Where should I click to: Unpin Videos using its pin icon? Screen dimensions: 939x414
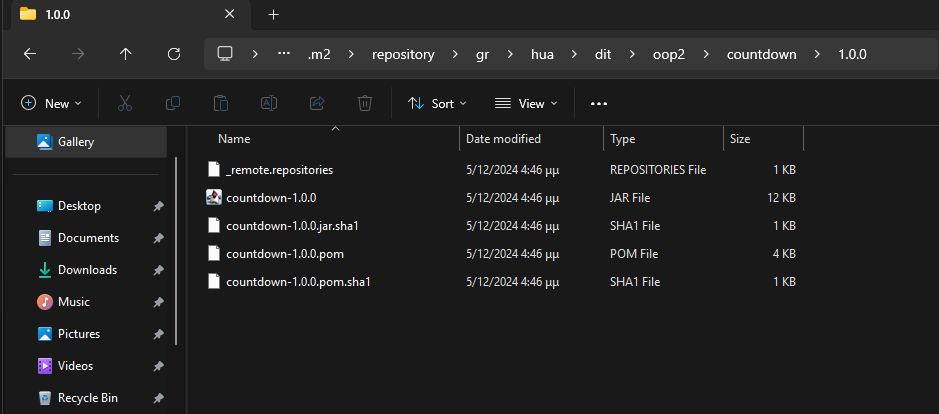tap(158, 365)
